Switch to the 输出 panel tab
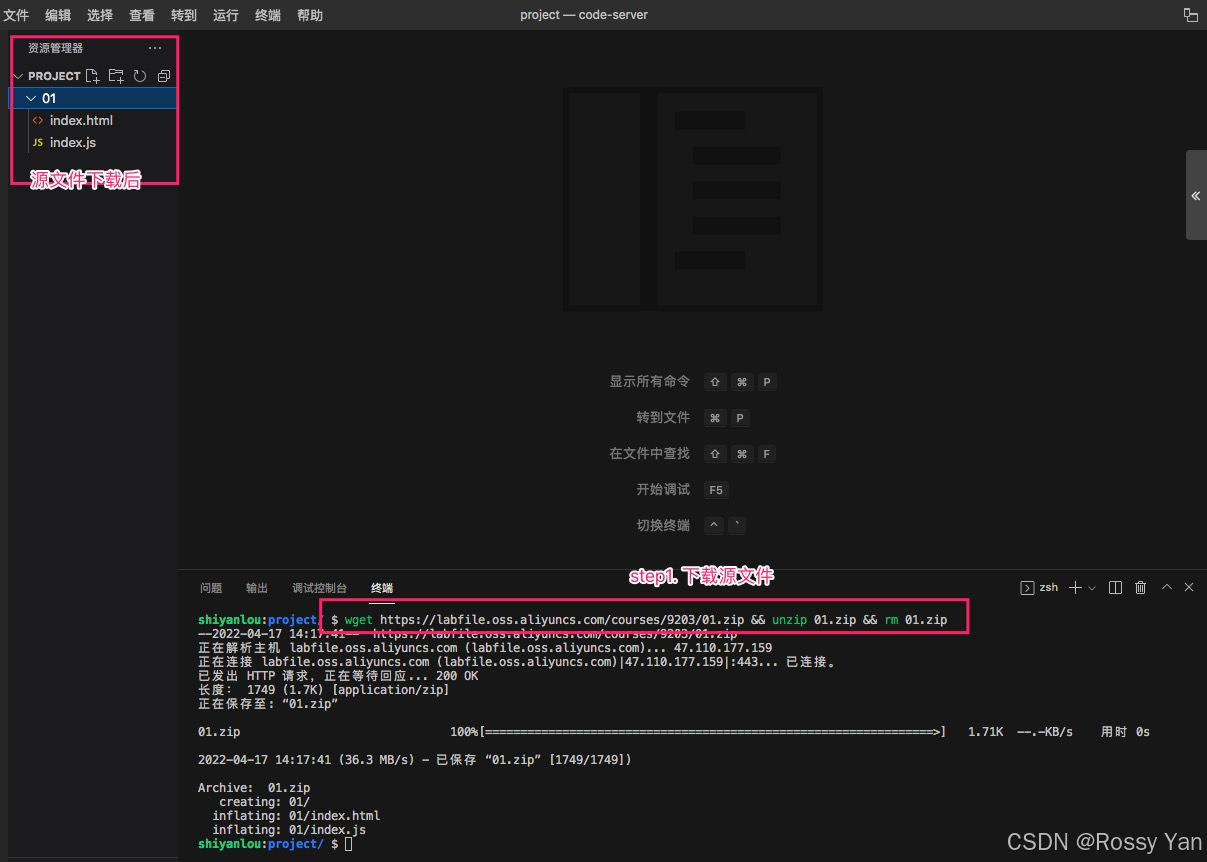Screen dimensions: 1207x862 coord(257,588)
